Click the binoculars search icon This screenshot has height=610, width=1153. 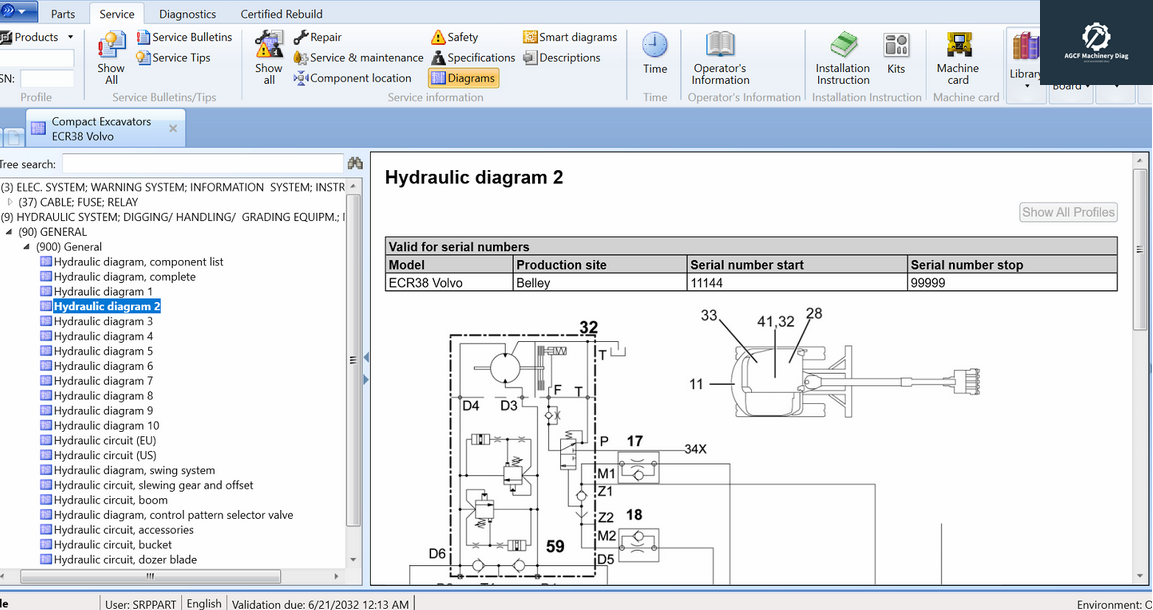354,163
